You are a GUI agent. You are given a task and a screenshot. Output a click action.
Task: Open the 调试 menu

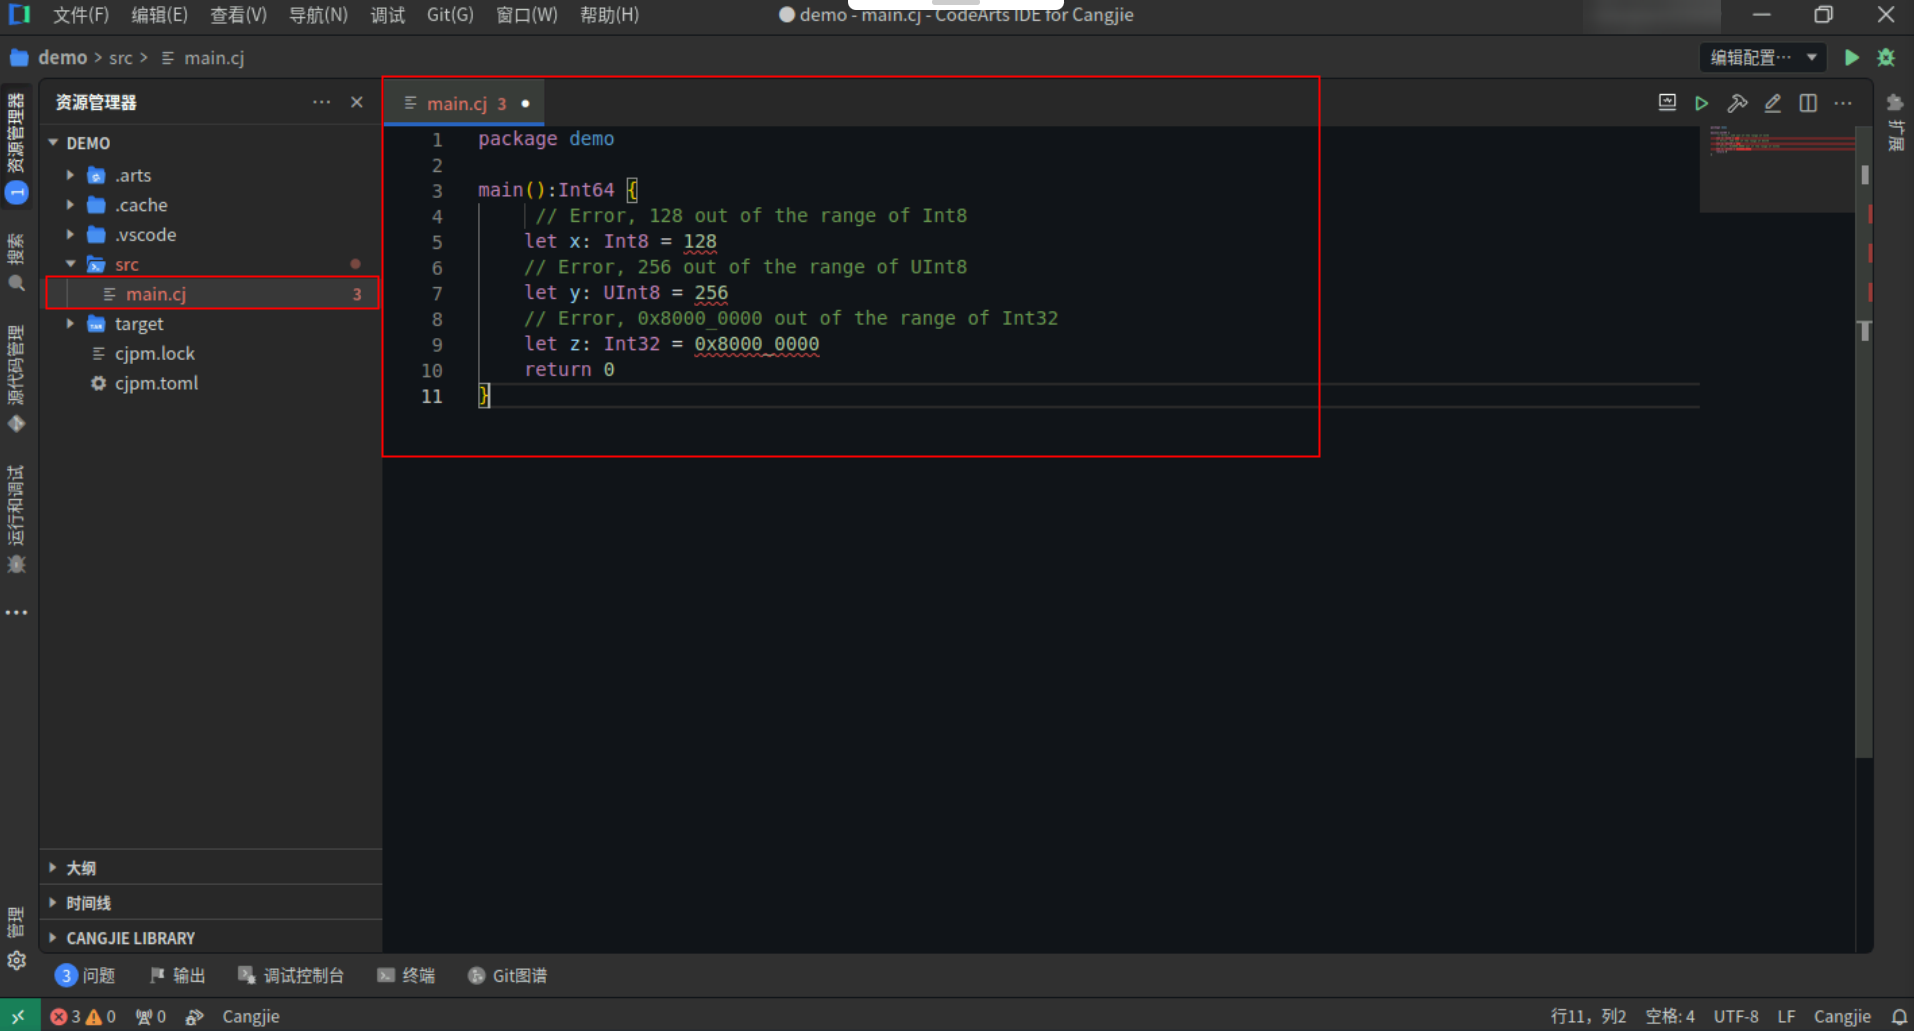point(387,15)
